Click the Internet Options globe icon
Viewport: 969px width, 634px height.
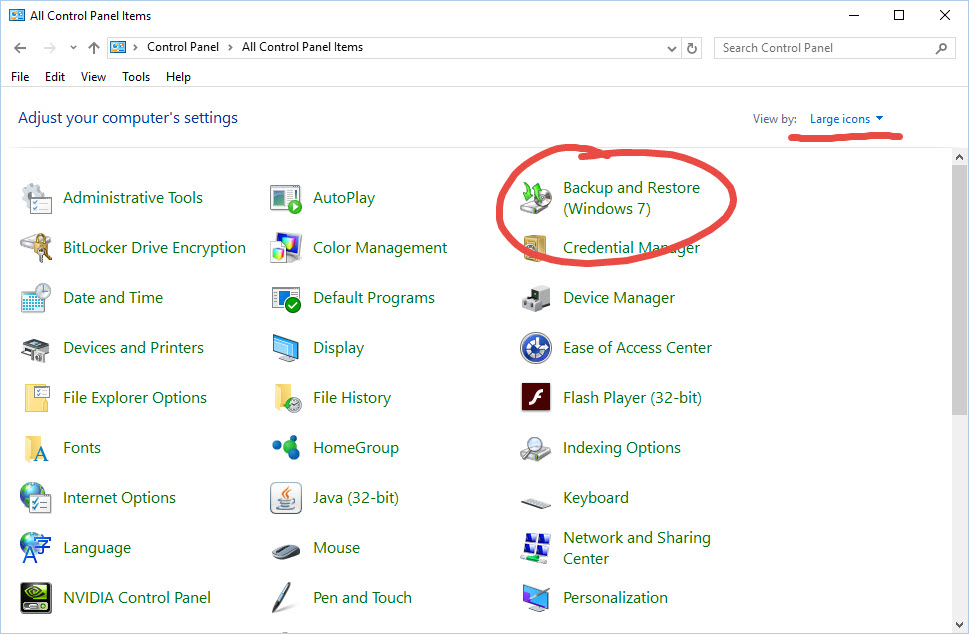35,498
